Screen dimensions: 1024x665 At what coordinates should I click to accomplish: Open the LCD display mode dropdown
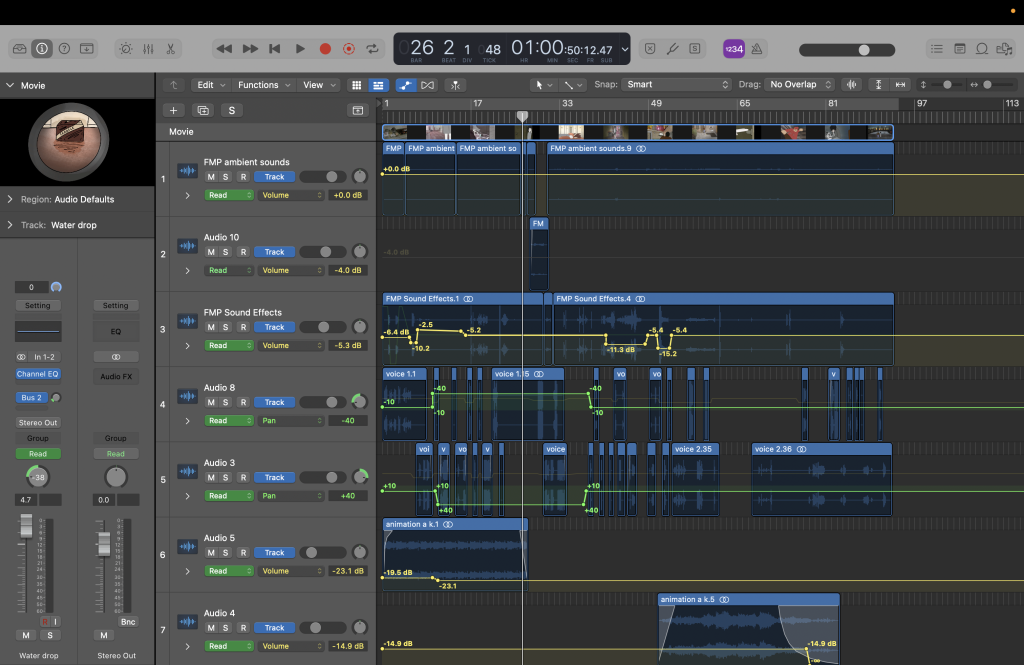(x=625, y=49)
